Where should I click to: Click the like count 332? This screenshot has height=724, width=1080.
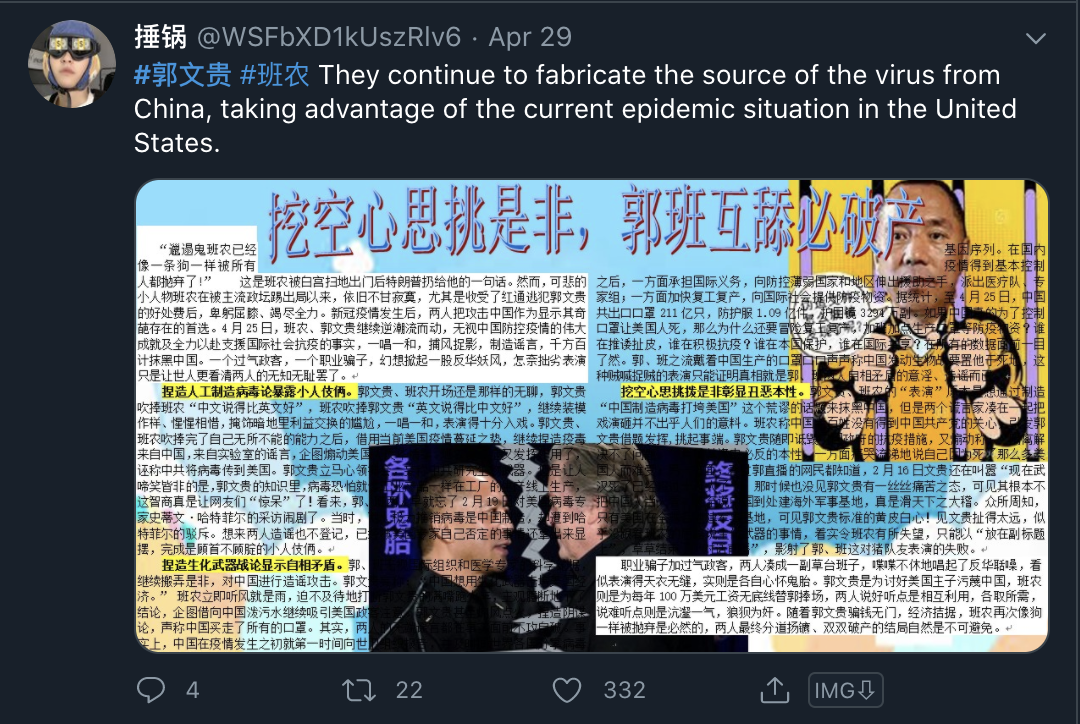pos(624,690)
